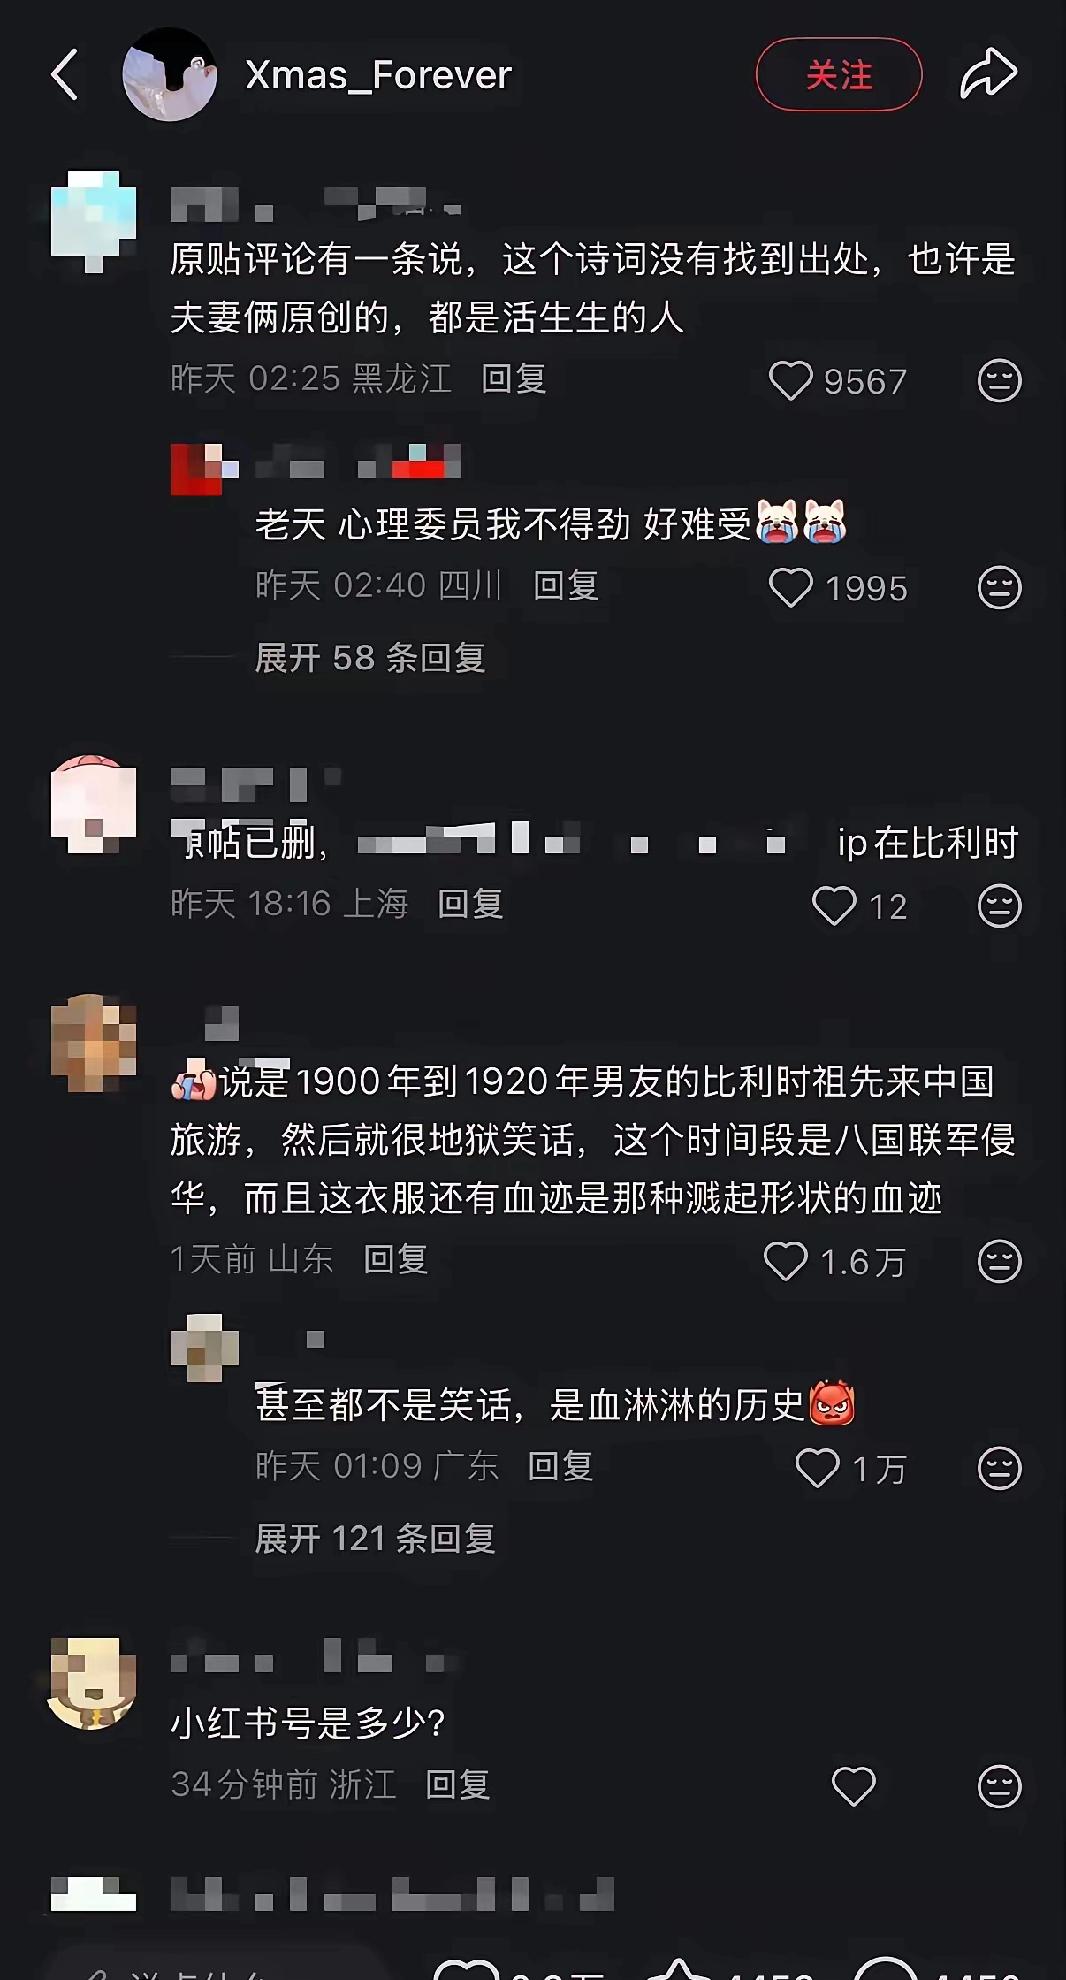Tap the dislike face on the 广东 reply
The image size is (1066, 1980).
point(999,1469)
